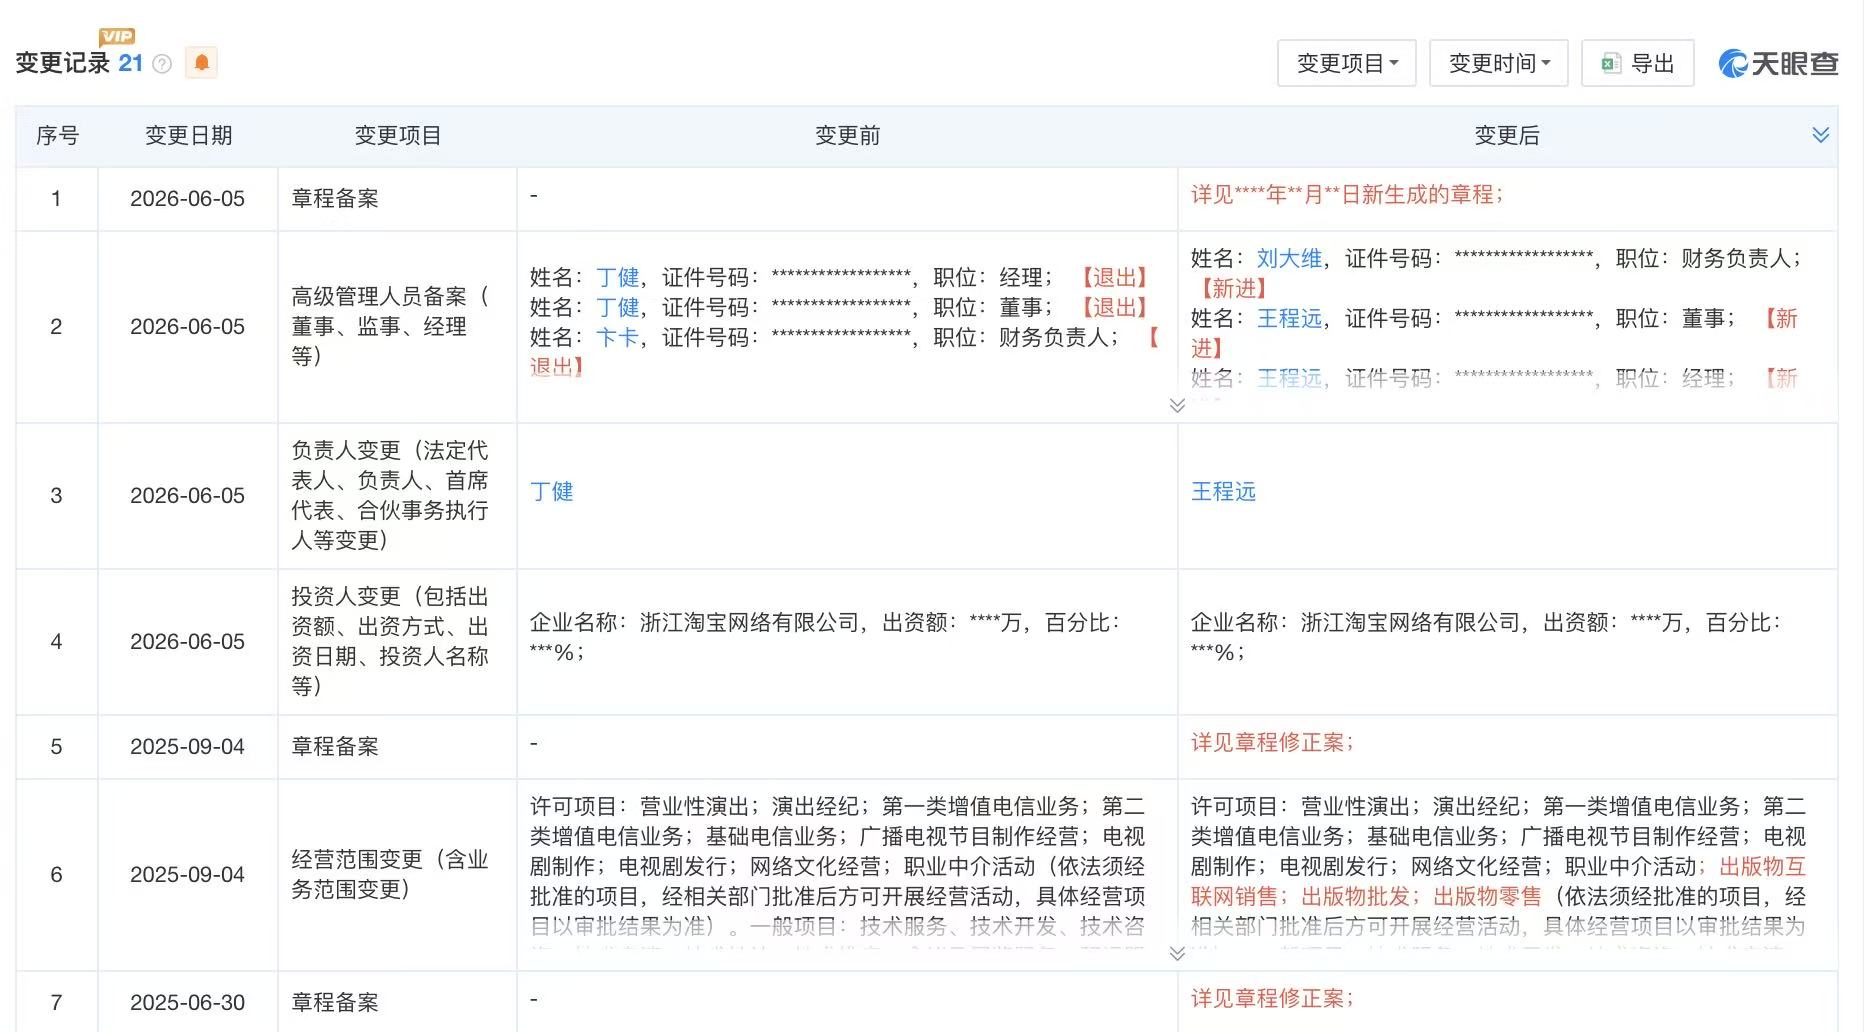Click date 2026-06-05 in row 2
1864x1032 pixels.
[x=187, y=326]
